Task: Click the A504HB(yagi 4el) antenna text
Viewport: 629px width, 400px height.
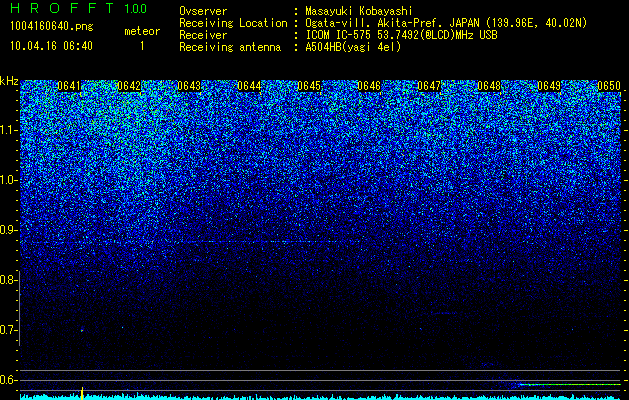Action: pyautogui.click(x=353, y=47)
